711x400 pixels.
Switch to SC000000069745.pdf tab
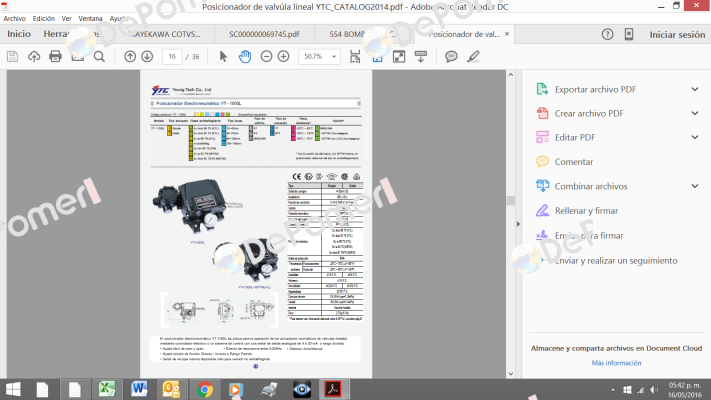tap(264, 34)
